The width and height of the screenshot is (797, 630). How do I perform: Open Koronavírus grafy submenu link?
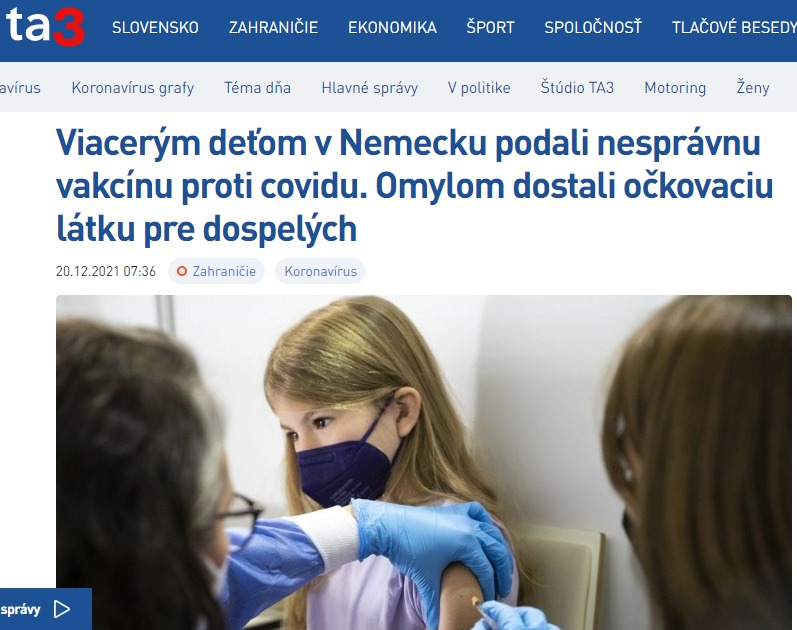click(x=133, y=87)
